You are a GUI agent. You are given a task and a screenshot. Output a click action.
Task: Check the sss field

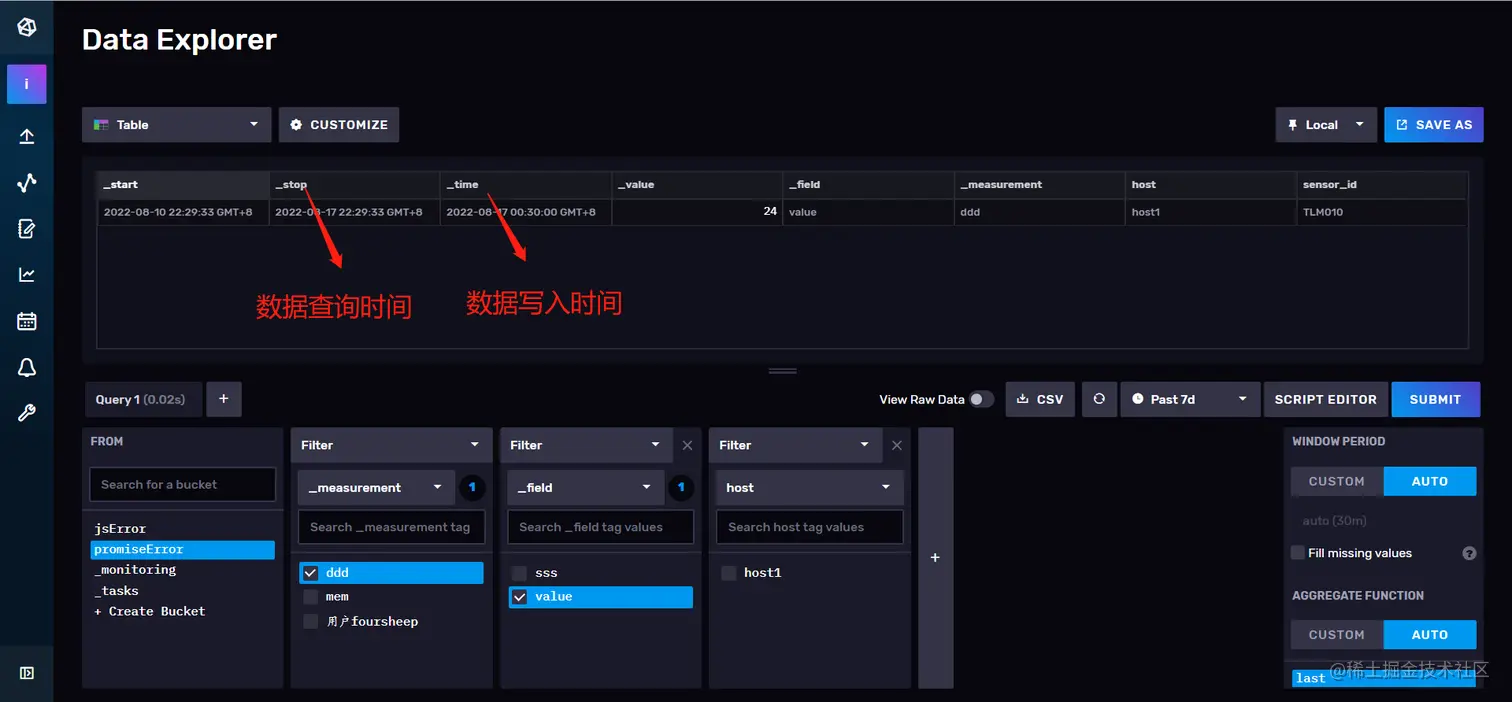coord(520,573)
